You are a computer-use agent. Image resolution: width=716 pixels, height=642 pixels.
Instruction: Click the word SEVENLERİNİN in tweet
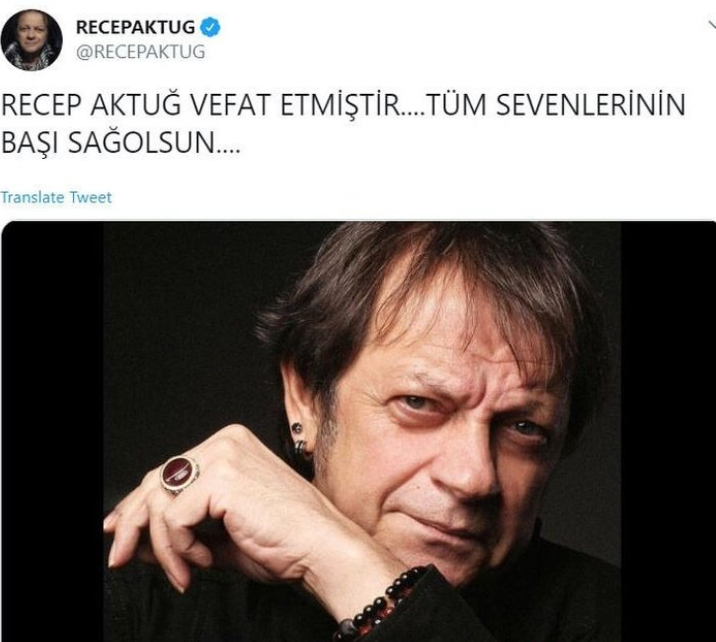pos(590,105)
